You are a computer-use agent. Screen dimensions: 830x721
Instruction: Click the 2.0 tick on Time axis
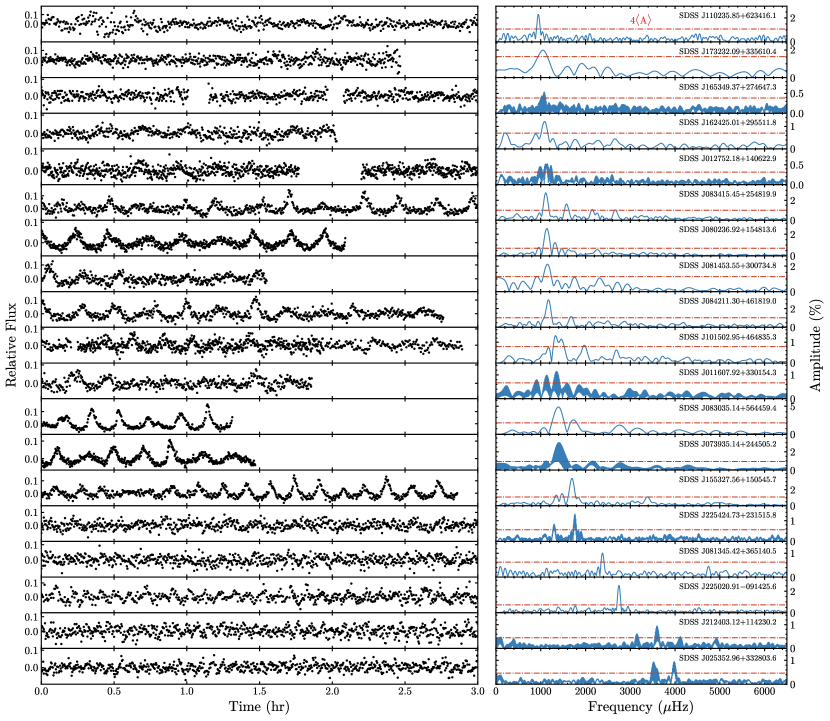tap(332, 691)
